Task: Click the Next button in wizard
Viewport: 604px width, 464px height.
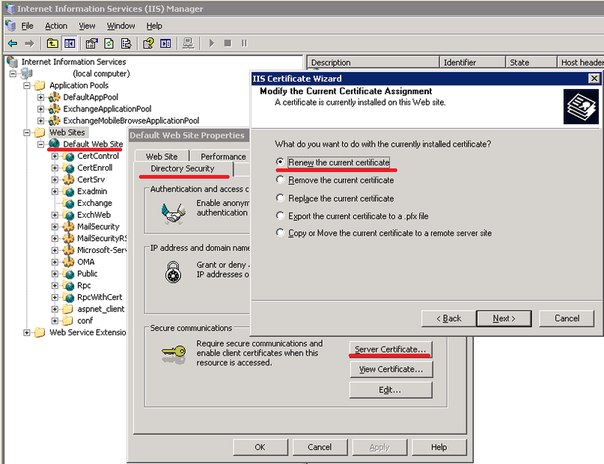Action: (x=504, y=318)
